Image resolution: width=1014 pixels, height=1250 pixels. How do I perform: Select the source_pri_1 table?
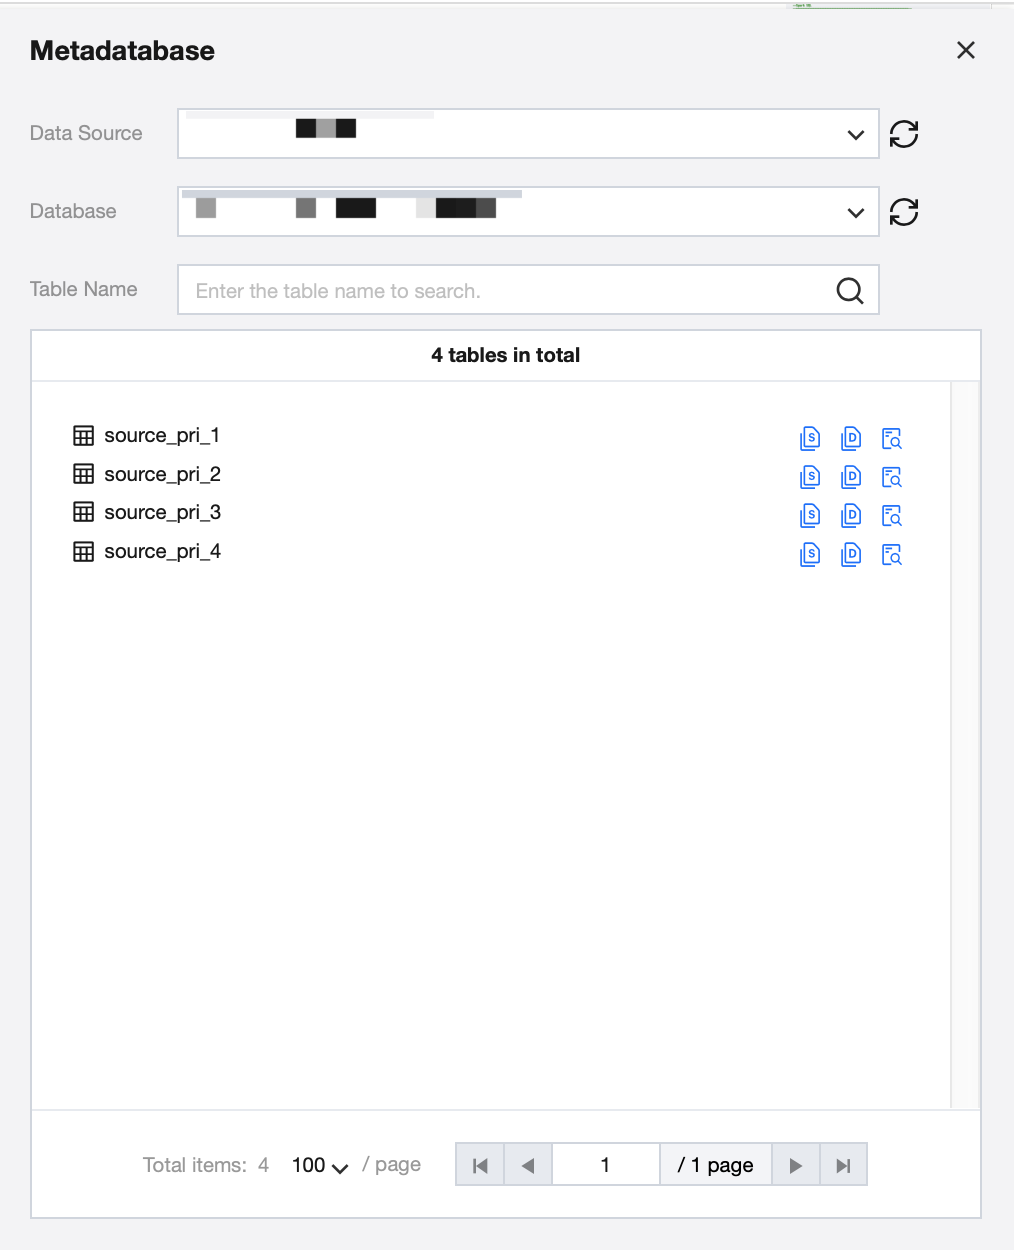click(x=161, y=436)
